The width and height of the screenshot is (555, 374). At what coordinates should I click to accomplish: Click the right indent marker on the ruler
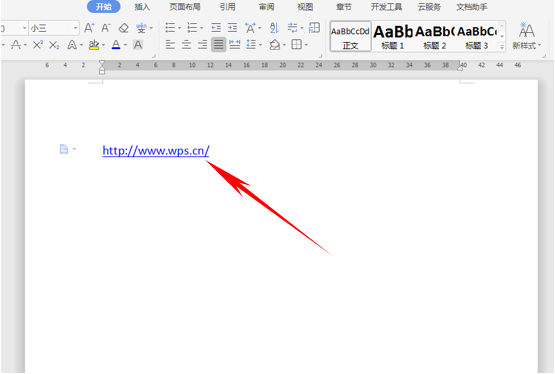[x=460, y=68]
